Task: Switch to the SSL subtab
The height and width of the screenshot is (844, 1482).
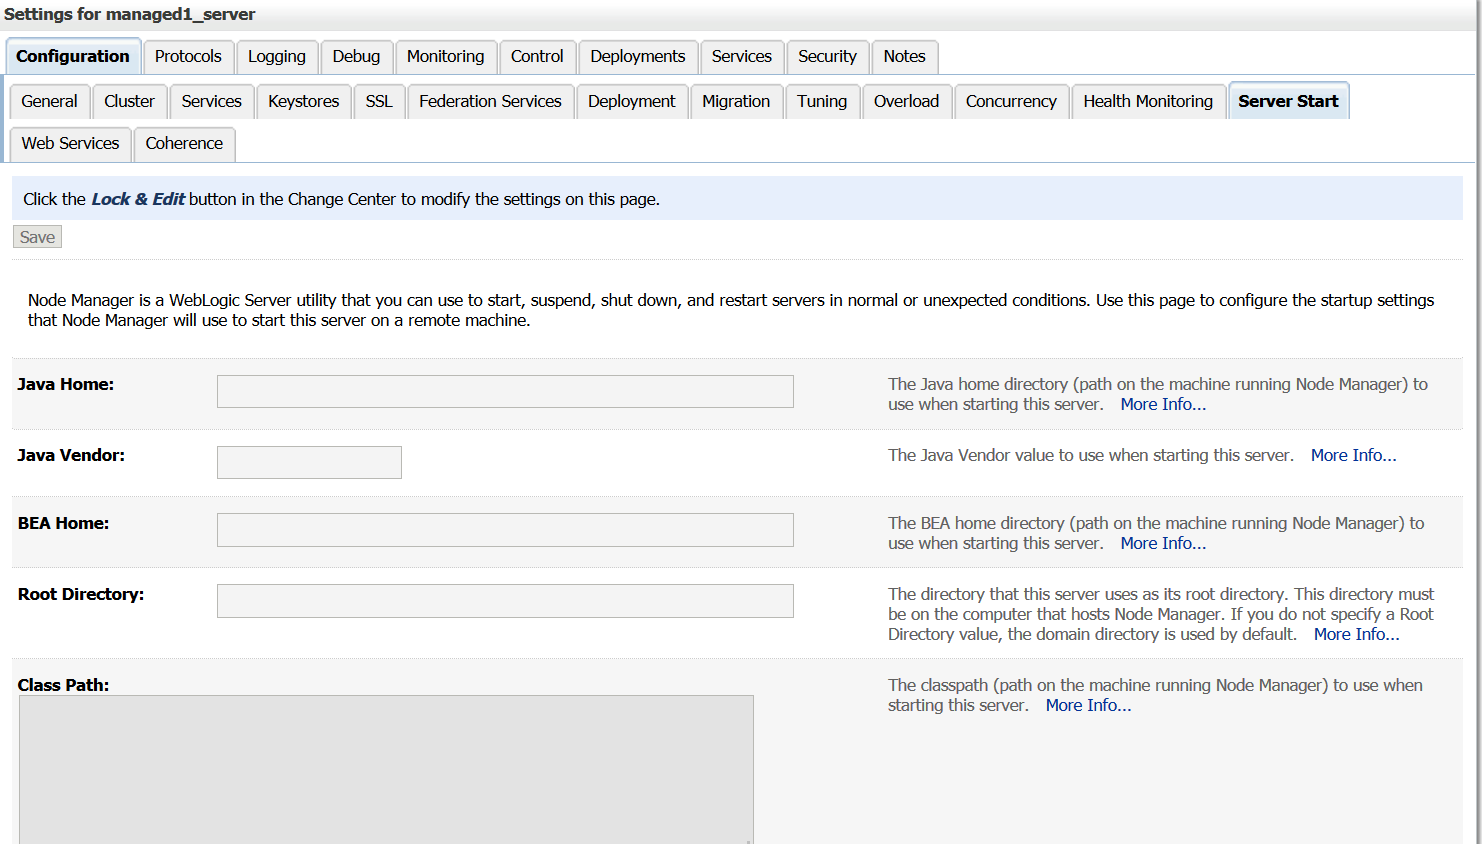Action: pos(379,102)
